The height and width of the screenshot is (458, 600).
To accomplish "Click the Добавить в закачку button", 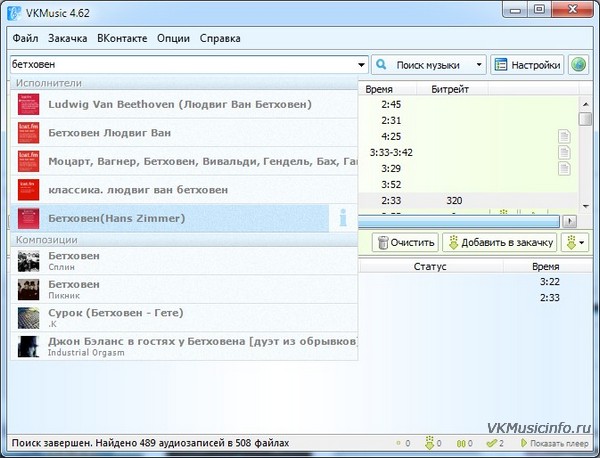I will pos(500,242).
